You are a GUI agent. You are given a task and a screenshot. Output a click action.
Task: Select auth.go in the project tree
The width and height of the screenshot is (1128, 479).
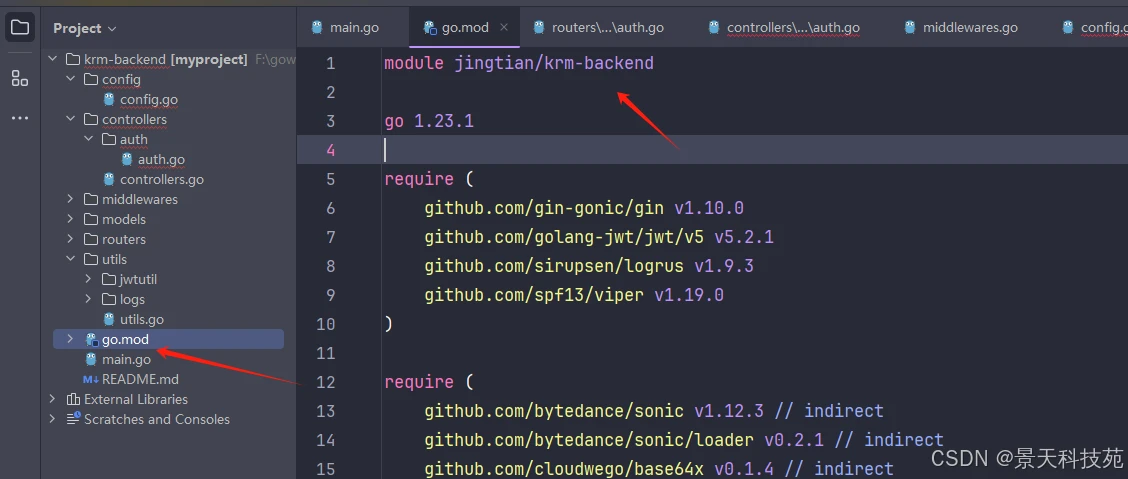click(x=161, y=160)
